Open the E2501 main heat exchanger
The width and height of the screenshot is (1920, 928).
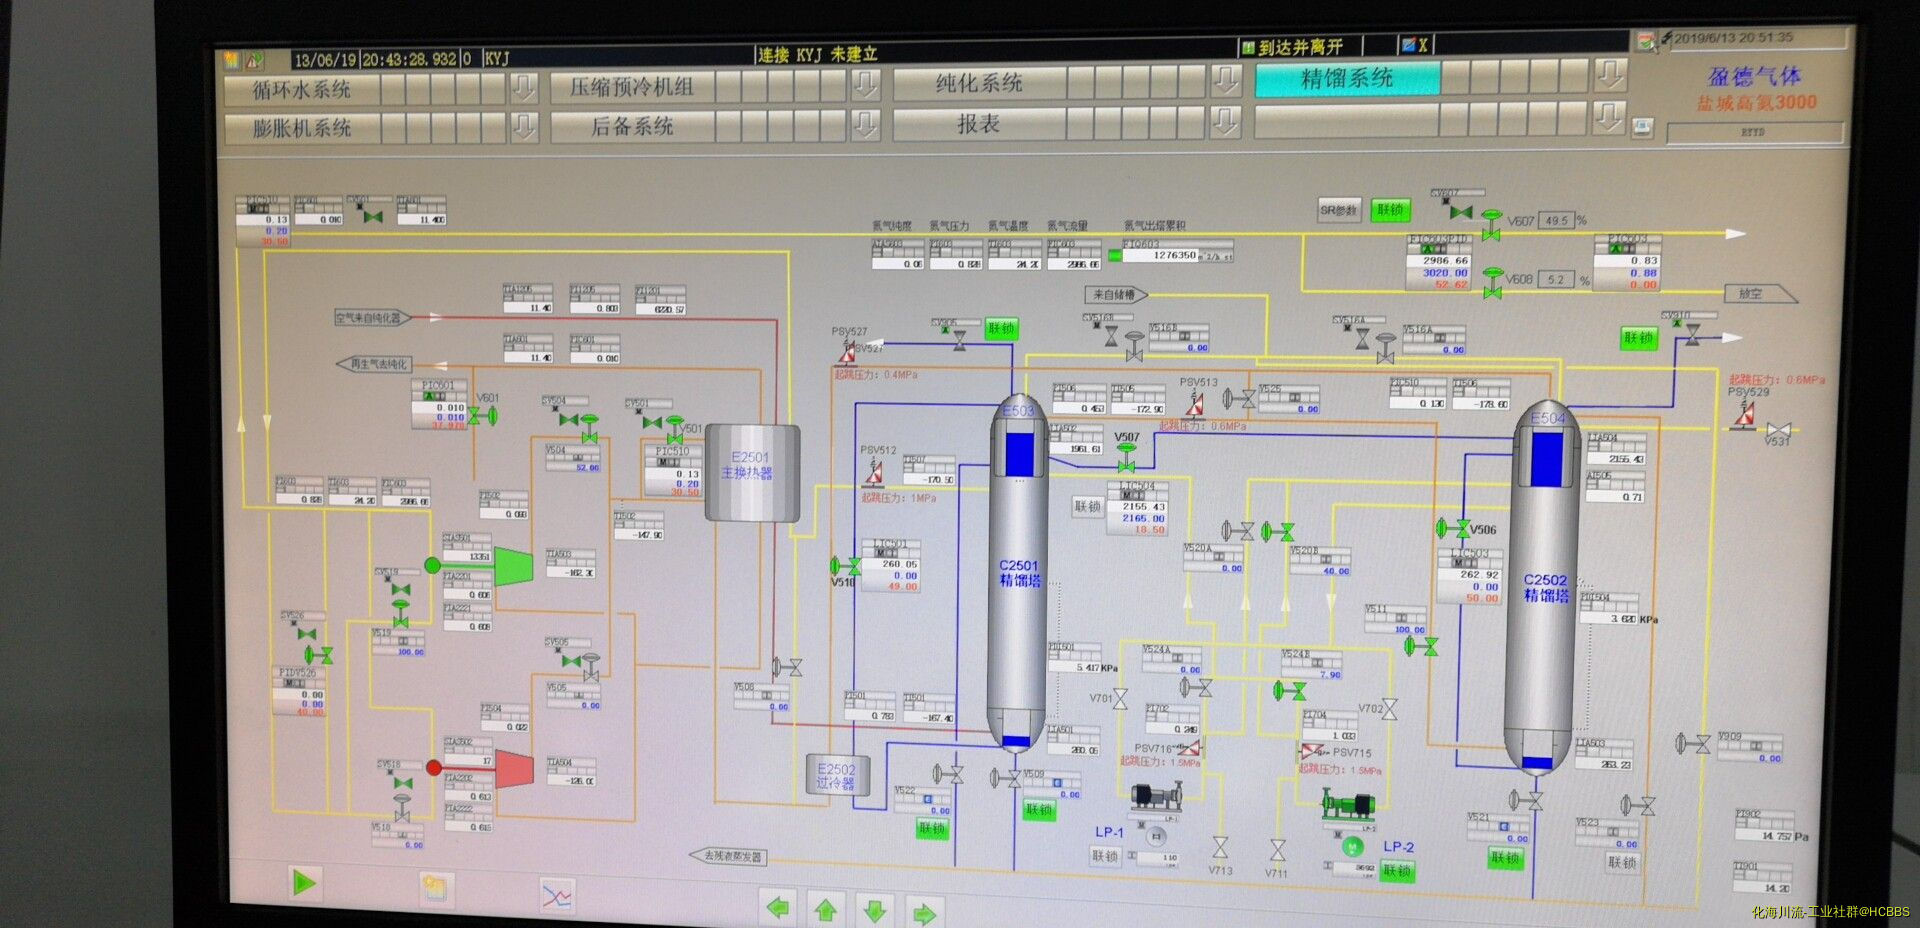pyautogui.click(x=752, y=472)
